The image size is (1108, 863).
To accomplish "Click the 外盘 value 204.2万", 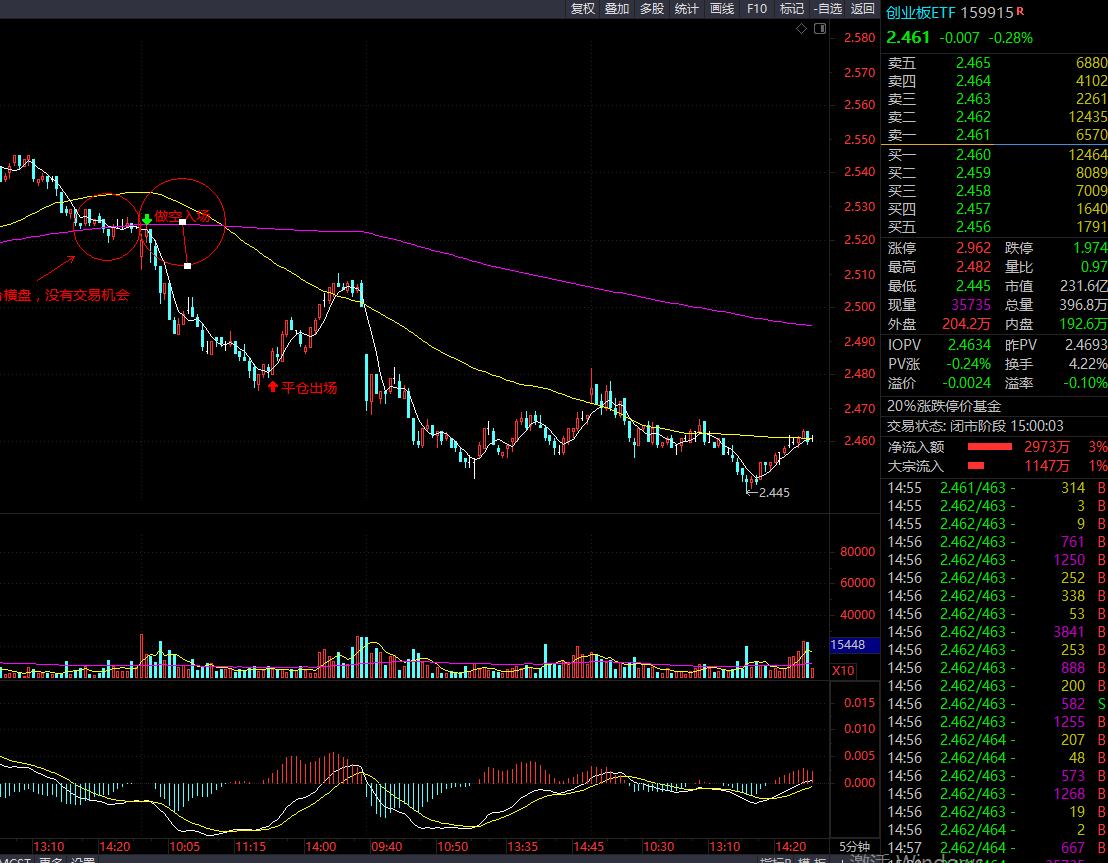I will (966, 324).
